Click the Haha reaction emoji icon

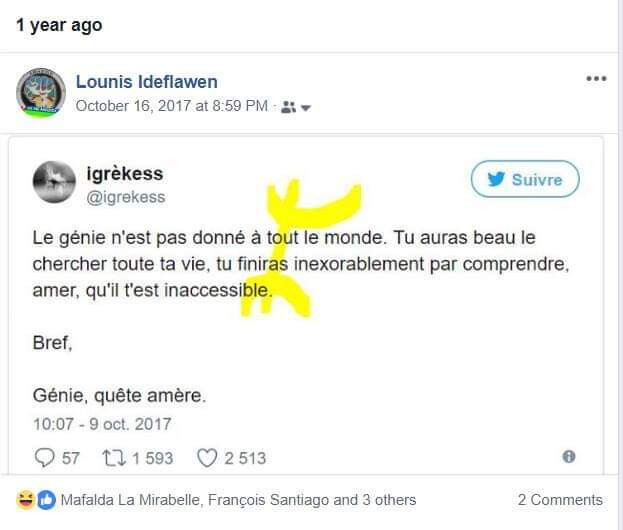[x=27, y=500]
